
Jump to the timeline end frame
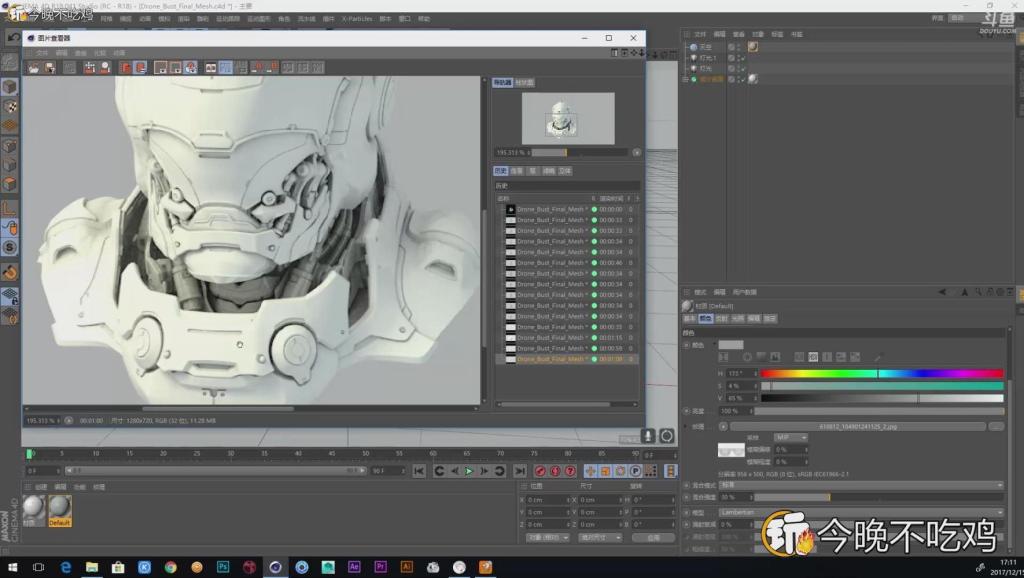click(520, 471)
